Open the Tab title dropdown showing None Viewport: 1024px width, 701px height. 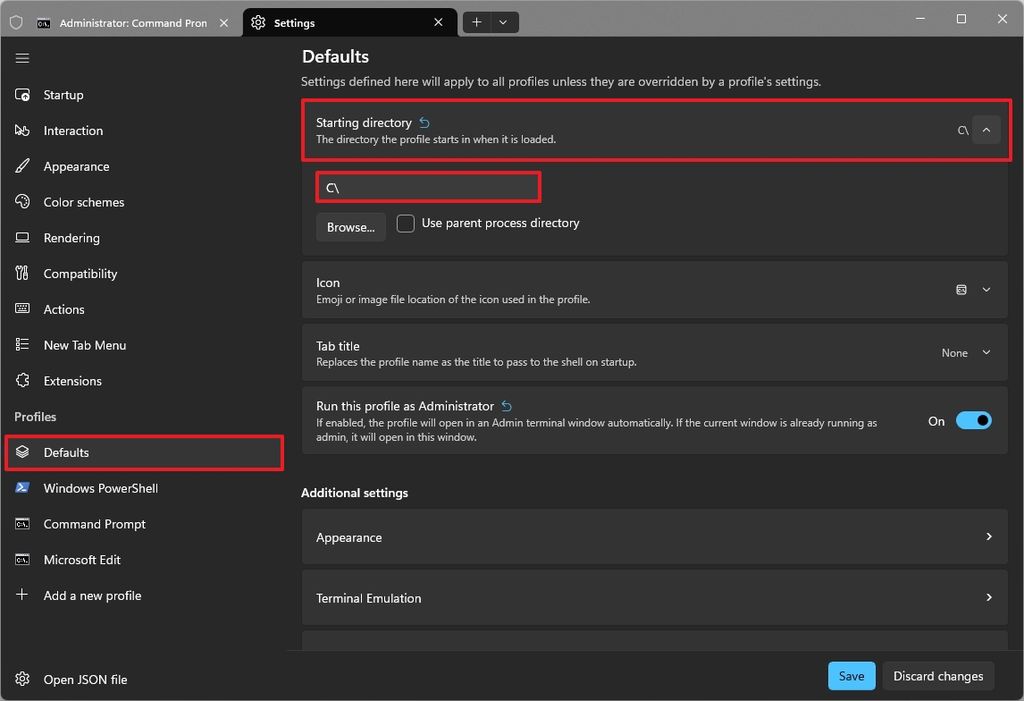click(x=966, y=352)
